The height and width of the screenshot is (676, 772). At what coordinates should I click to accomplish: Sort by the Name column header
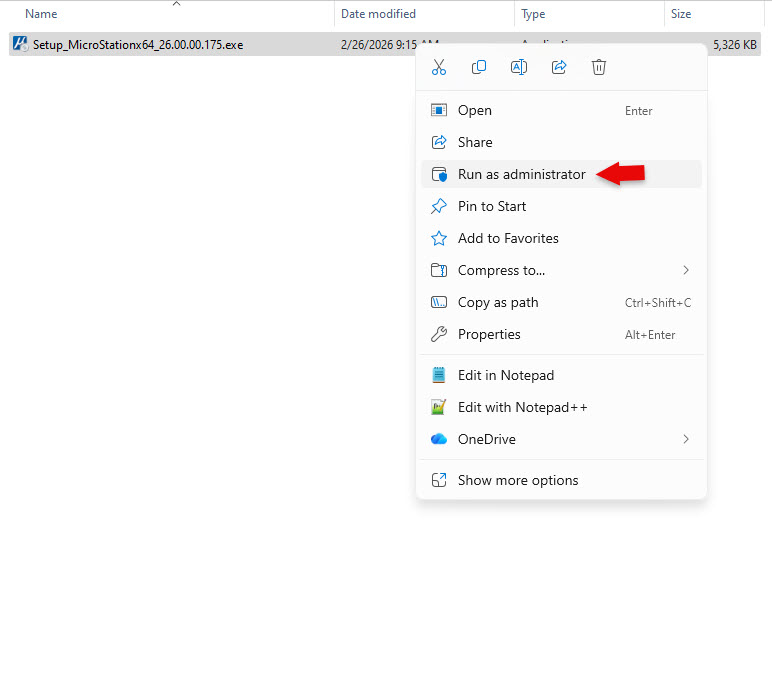[41, 14]
